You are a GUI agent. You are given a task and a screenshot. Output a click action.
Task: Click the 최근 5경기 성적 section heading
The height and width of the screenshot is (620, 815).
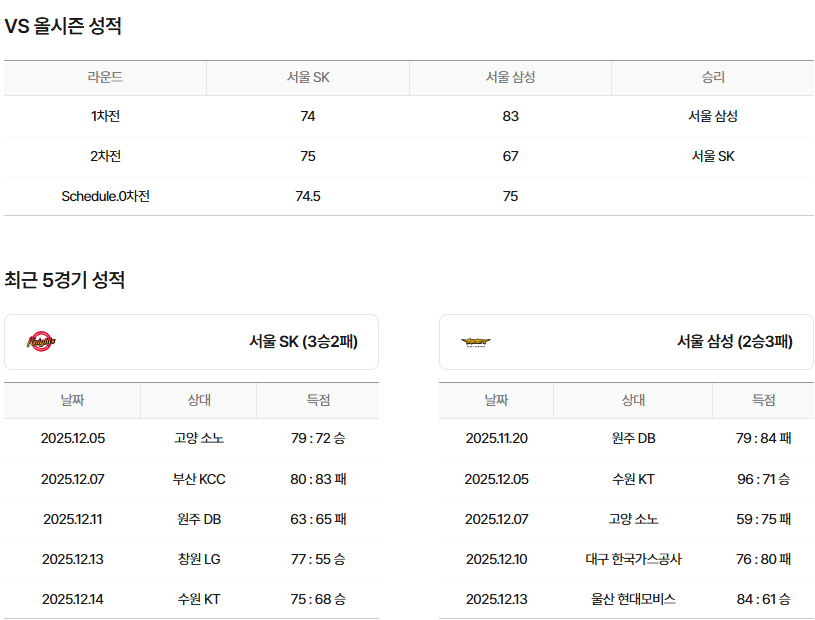65,280
